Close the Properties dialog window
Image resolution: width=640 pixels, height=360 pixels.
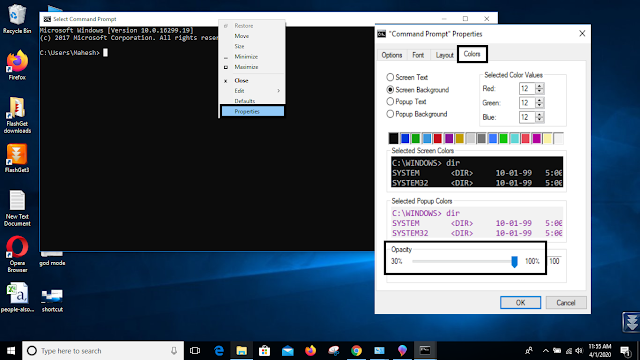582,33
